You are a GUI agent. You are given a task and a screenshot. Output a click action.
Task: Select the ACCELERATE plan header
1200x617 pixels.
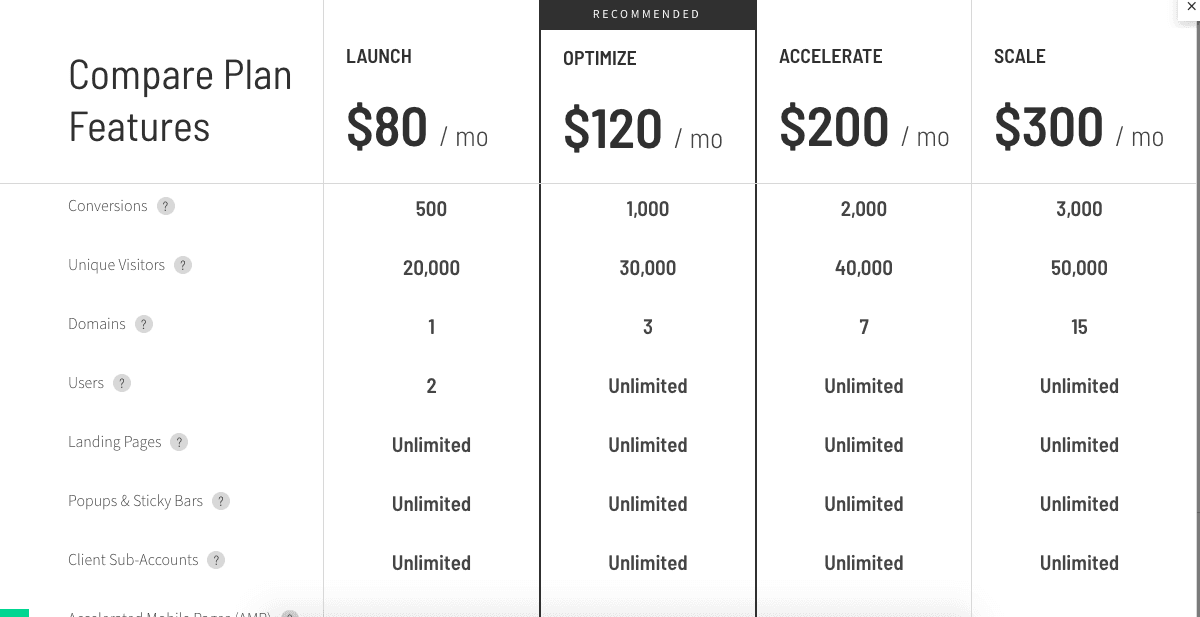pyautogui.click(x=831, y=56)
